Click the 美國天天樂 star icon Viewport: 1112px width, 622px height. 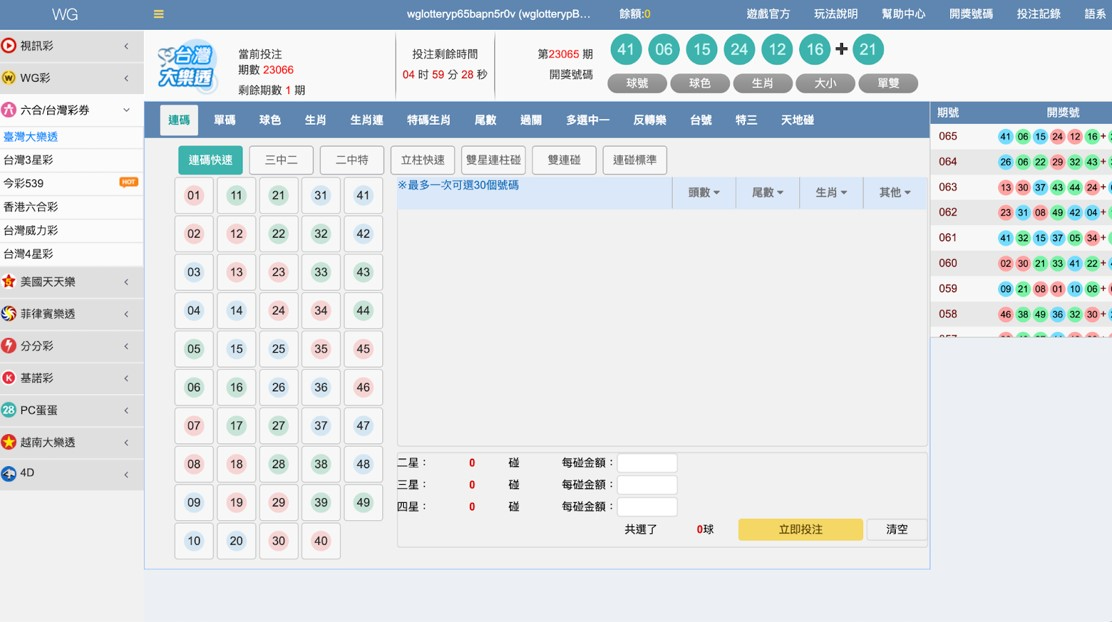tap(9, 282)
